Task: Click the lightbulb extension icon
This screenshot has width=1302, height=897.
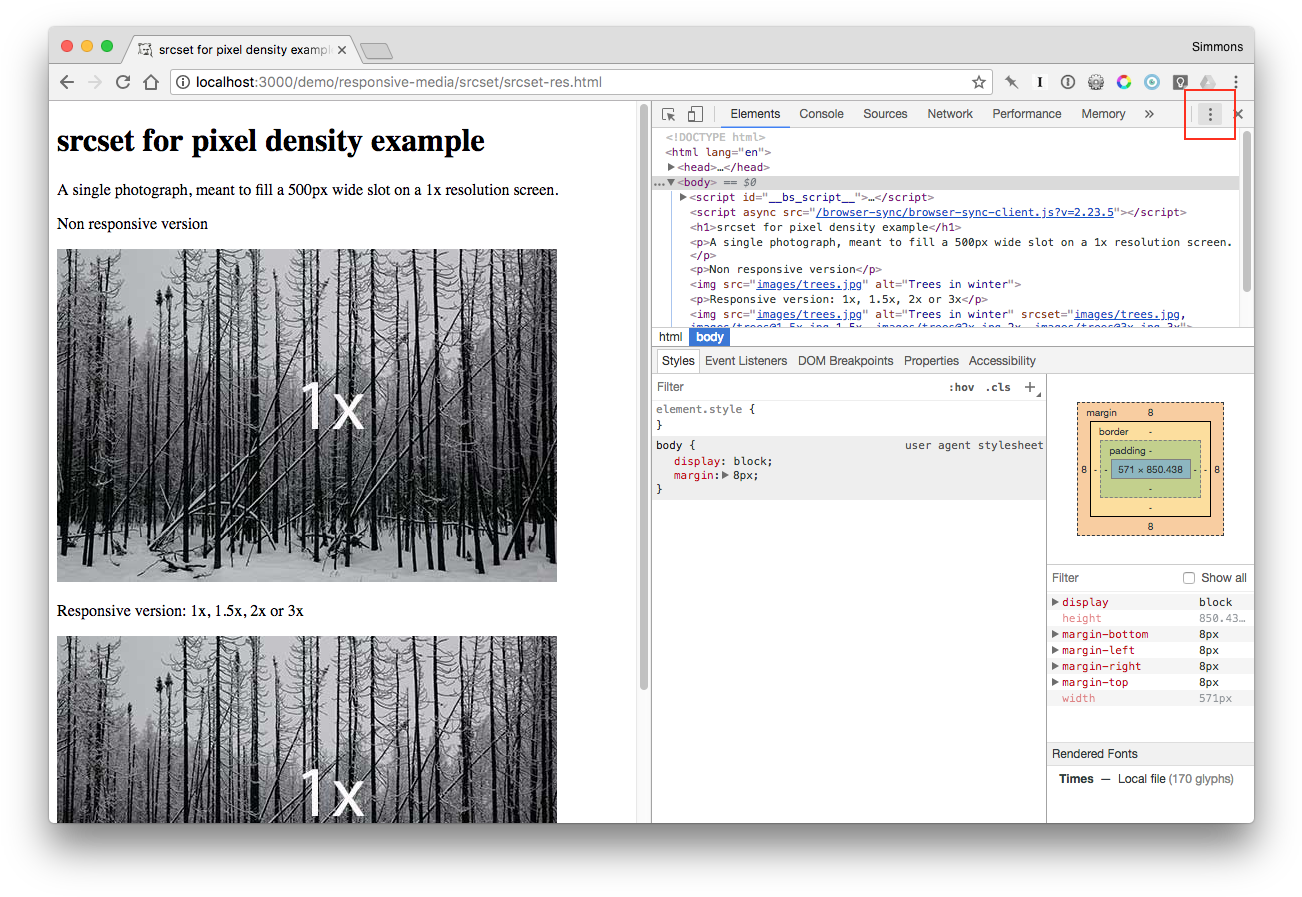Action: coord(1180,82)
